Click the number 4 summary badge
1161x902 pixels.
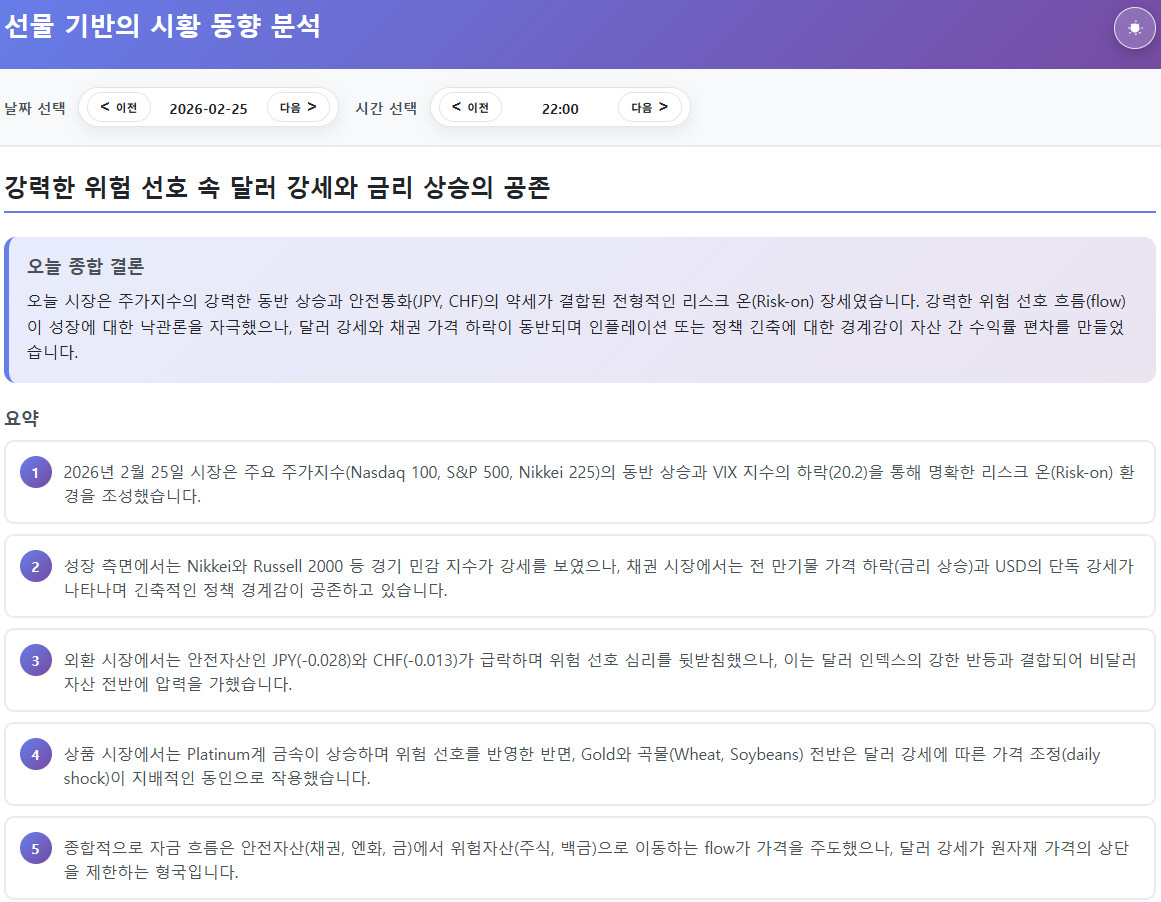(36, 755)
